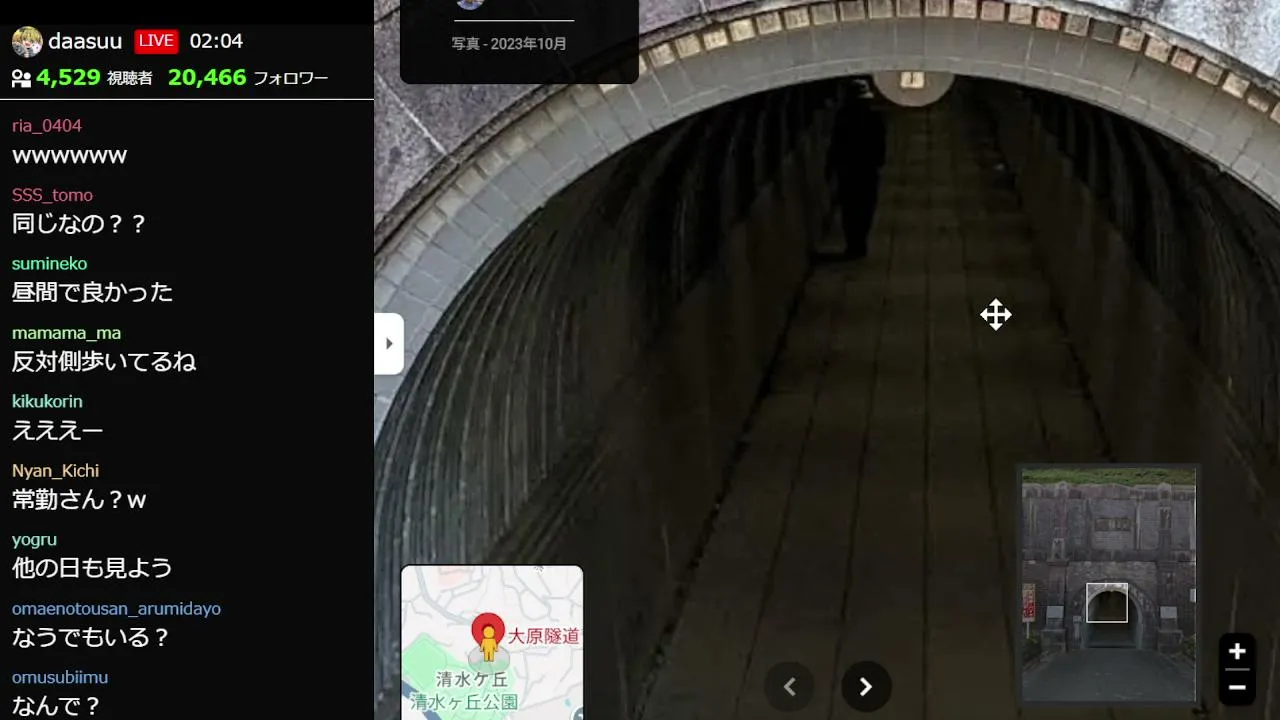Click chat username yogru
The width and height of the screenshot is (1280, 720).
click(x=34, y=540)
